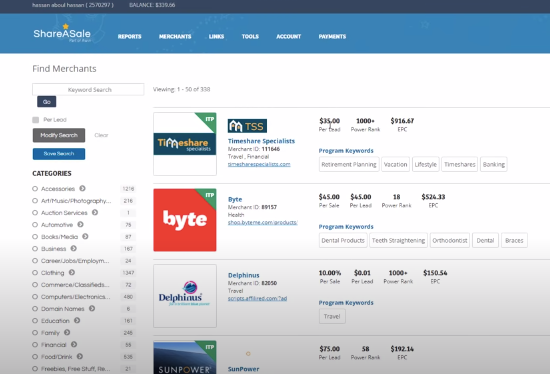
Task: Expand the Clothing category arrow icon
Action: pyautogui.click(x=72, y=272)
